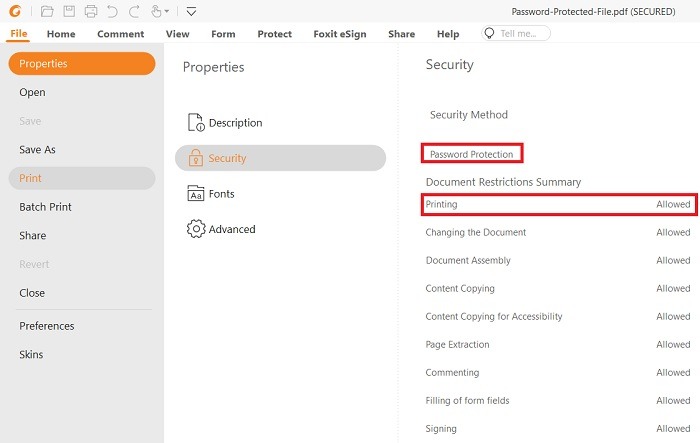
Task: Click the Filling of form fields label
Action: tap(467, 401)
